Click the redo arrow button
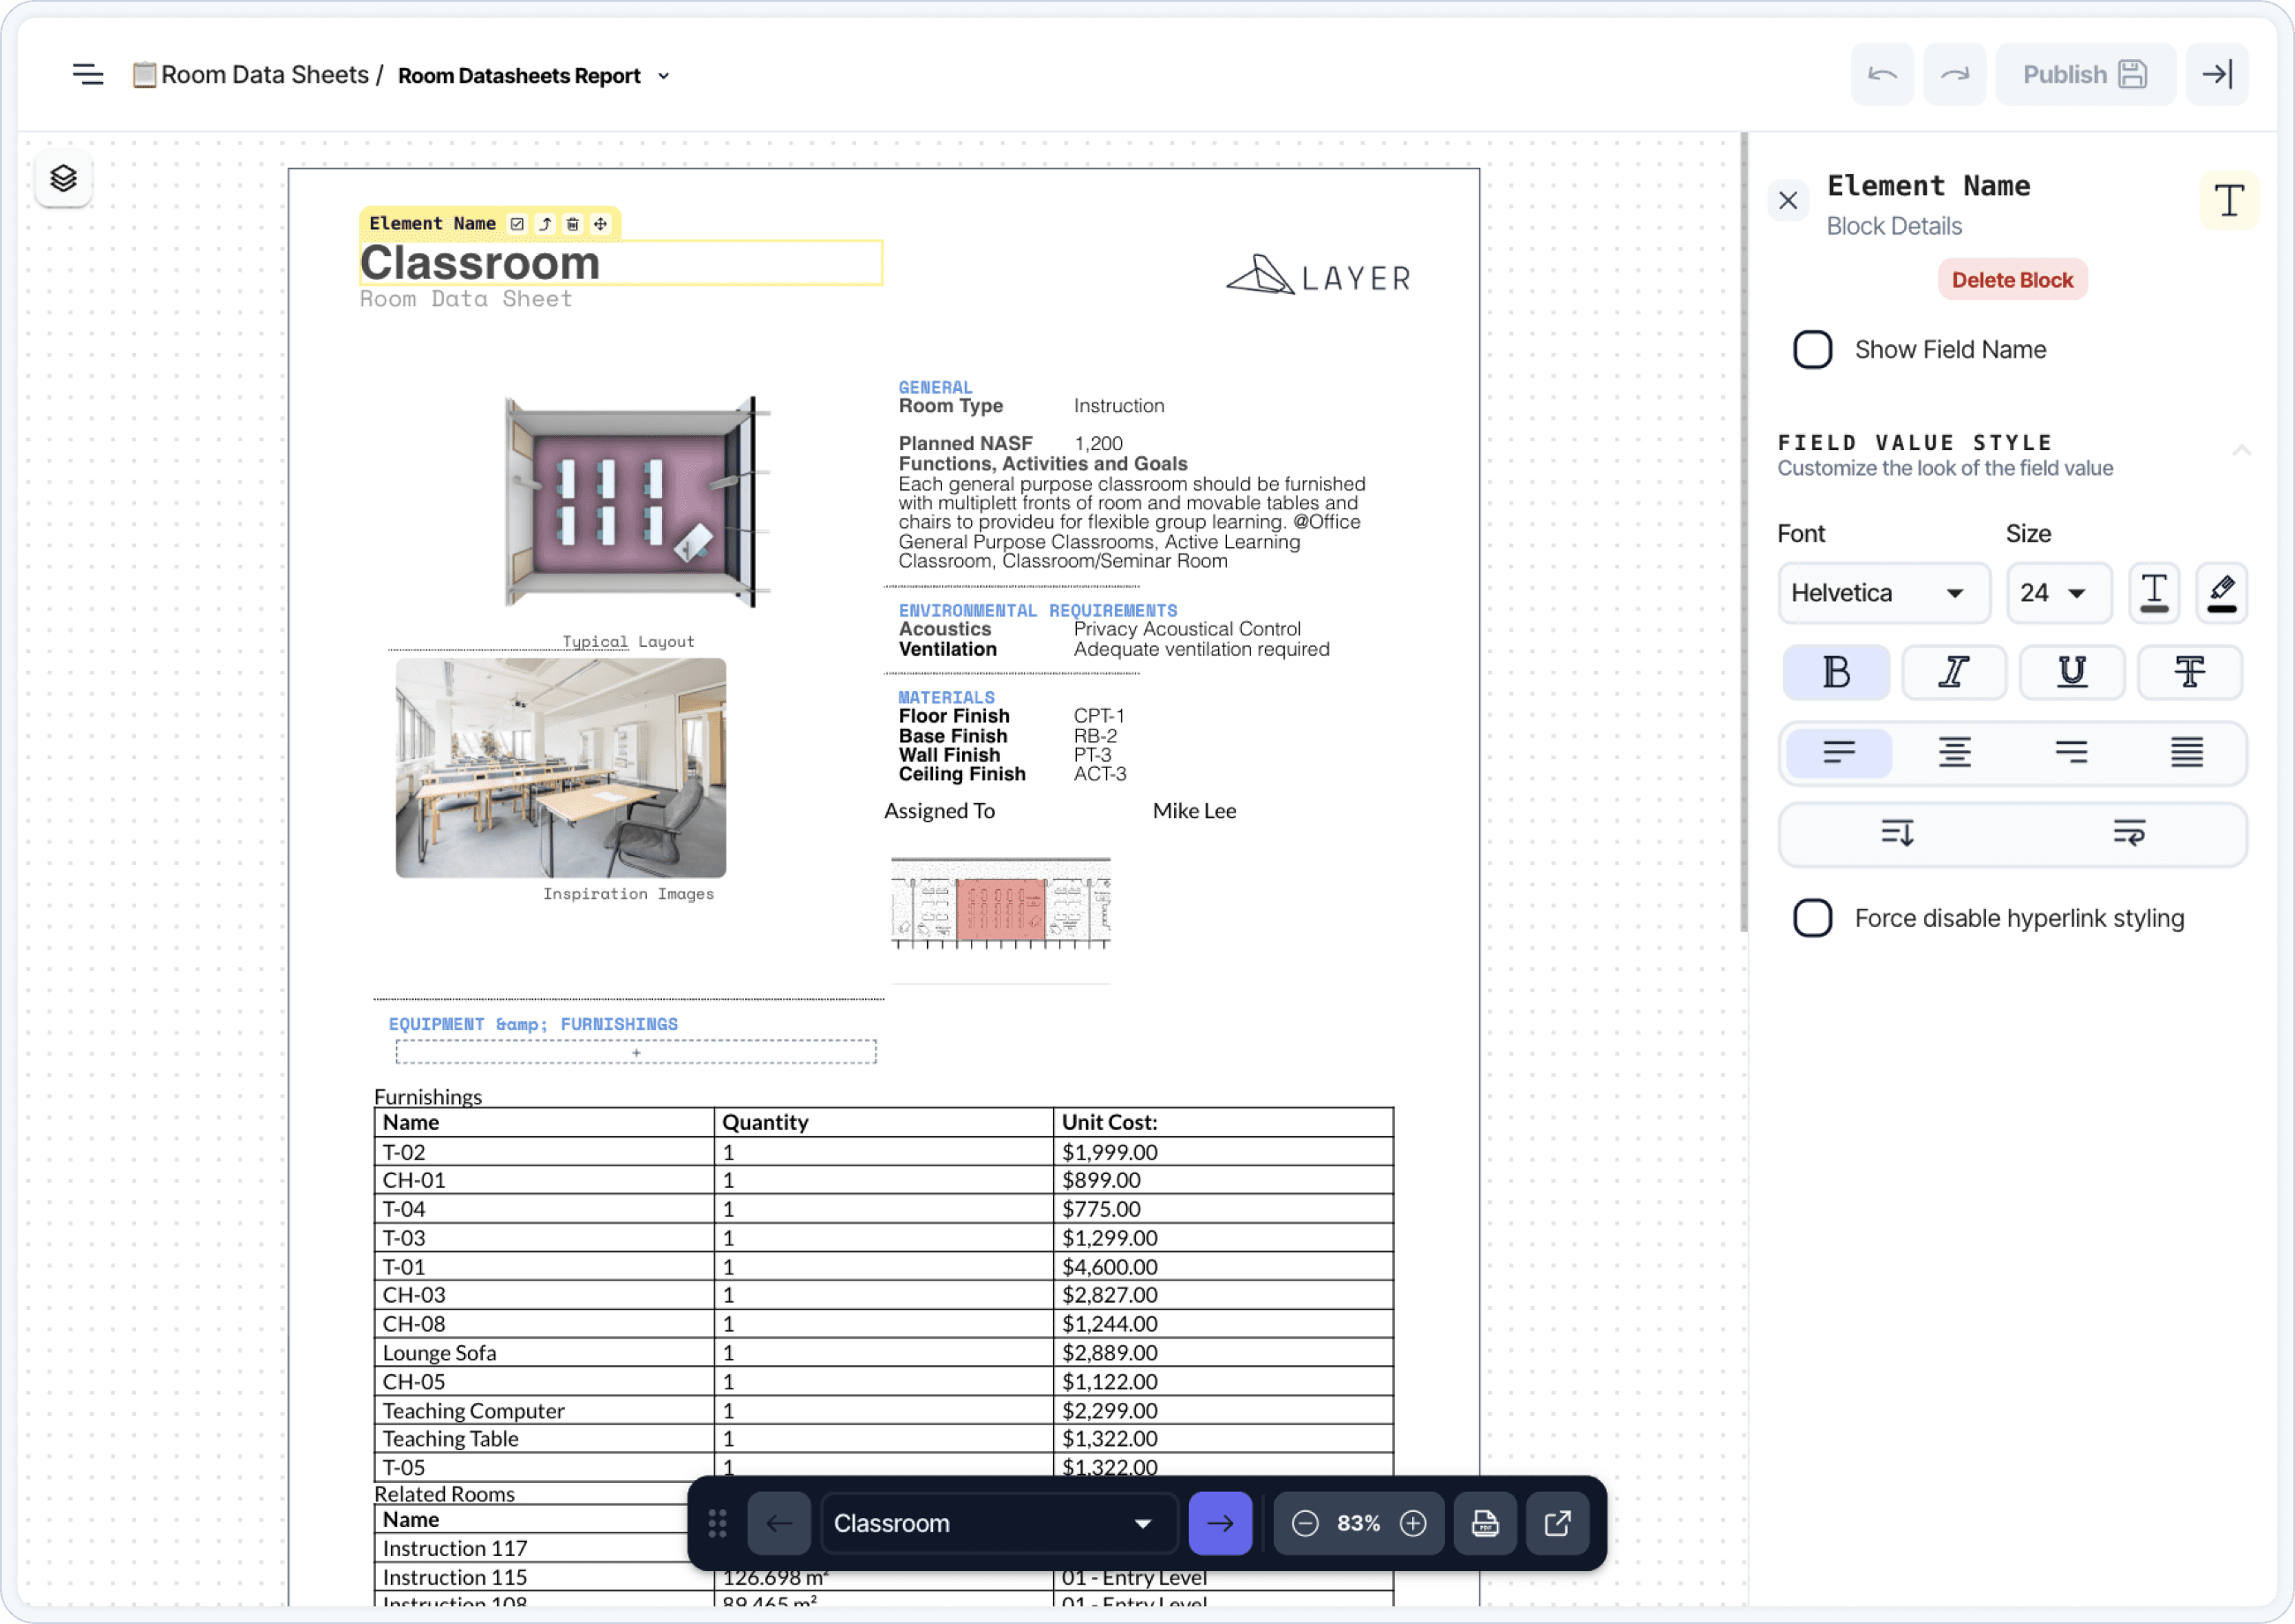This screenshot has height=1624, width=2295. click(1954, 75)
